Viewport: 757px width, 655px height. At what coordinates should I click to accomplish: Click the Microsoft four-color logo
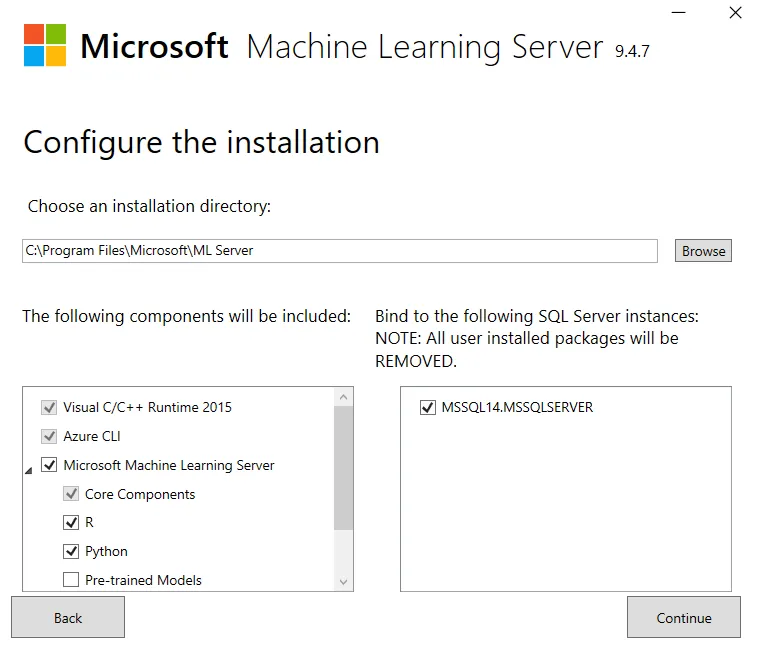(x=45, y=45)
